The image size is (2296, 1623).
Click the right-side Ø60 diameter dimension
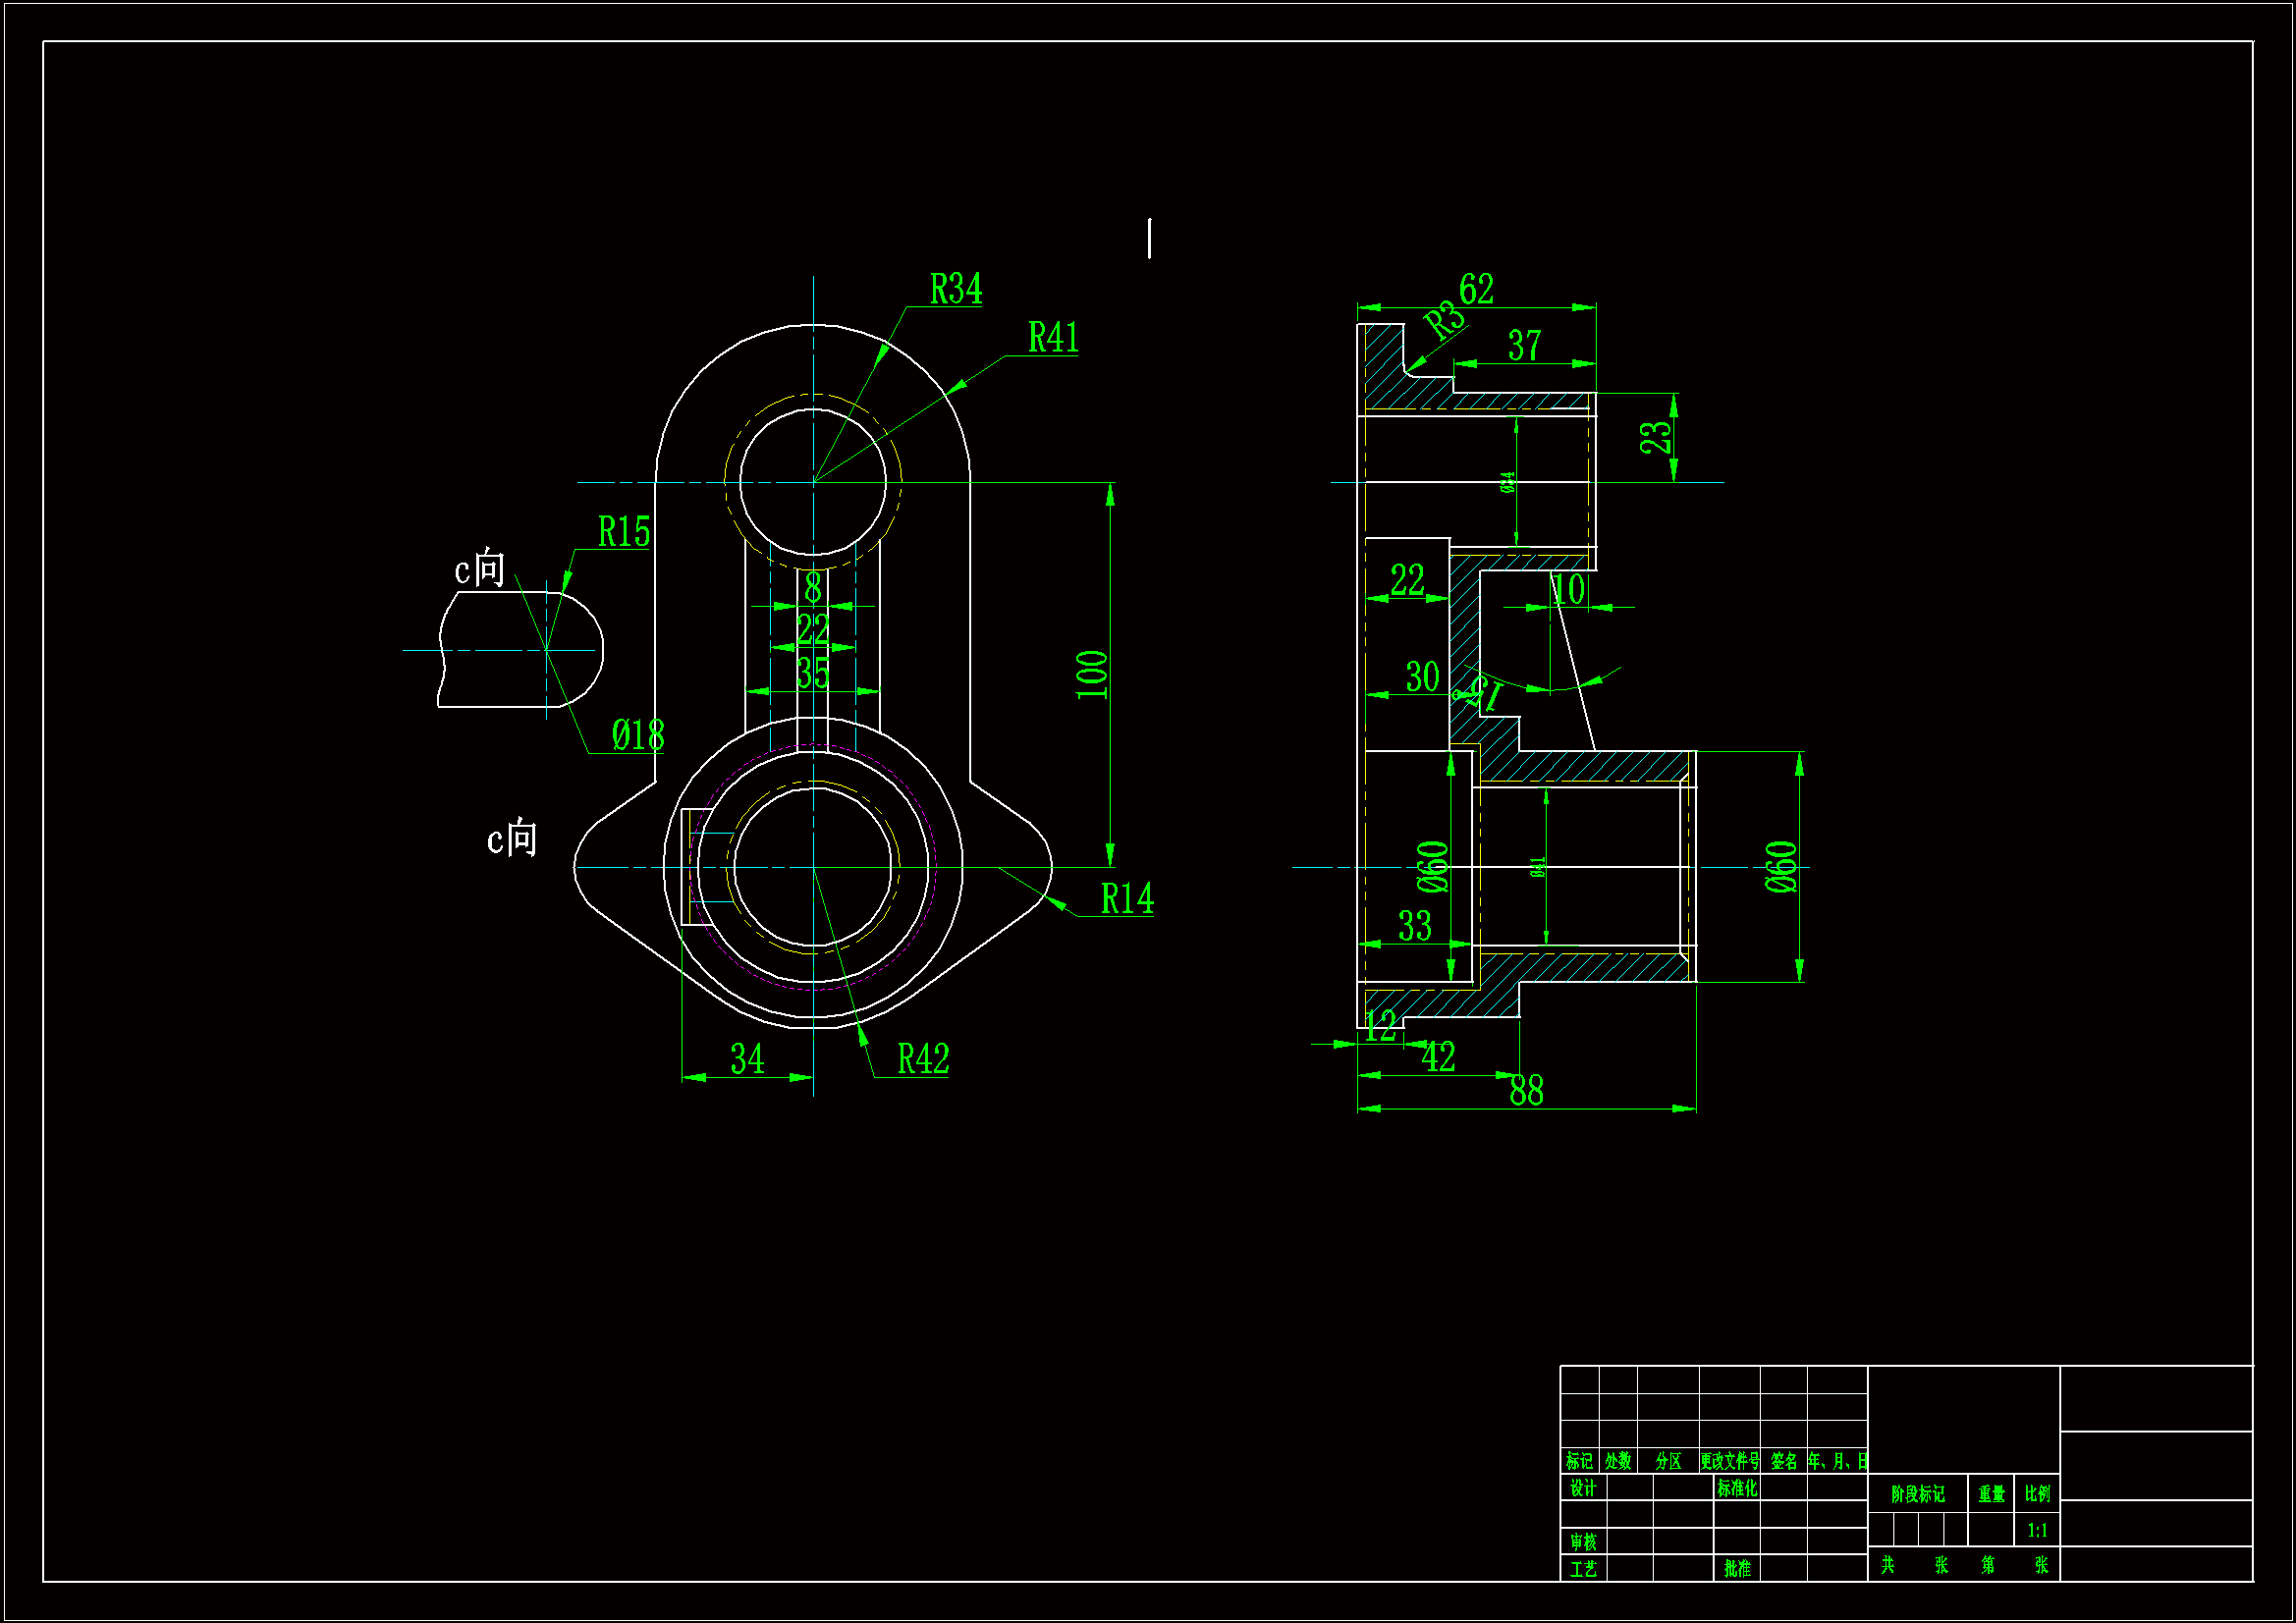[x=1781, y=867]
